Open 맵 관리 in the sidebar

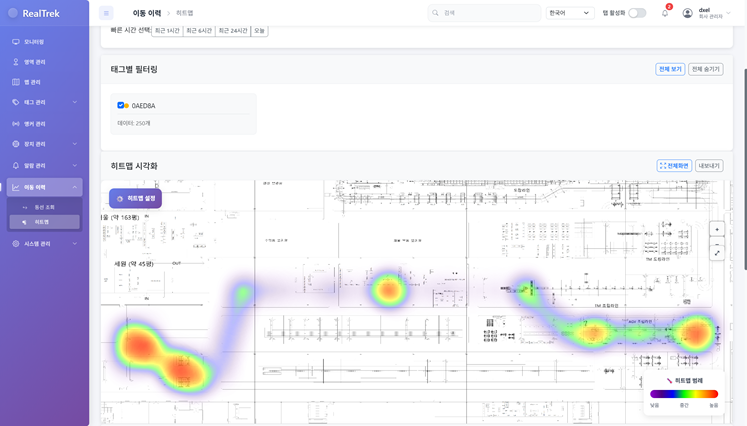click(33, 82)
